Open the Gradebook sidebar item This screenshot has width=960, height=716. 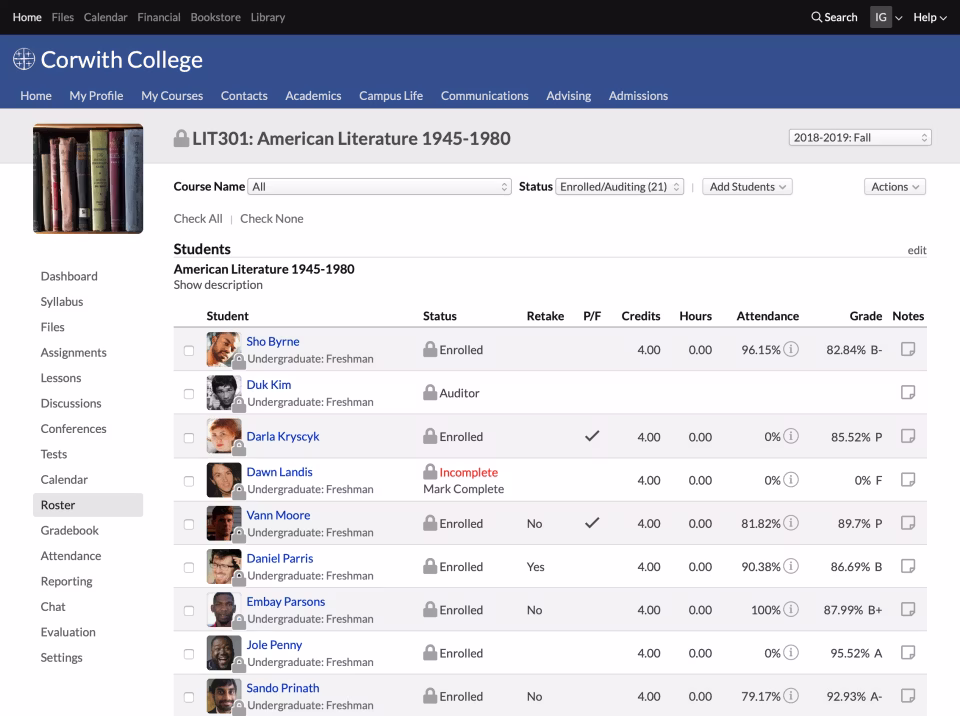pos(69,530)
